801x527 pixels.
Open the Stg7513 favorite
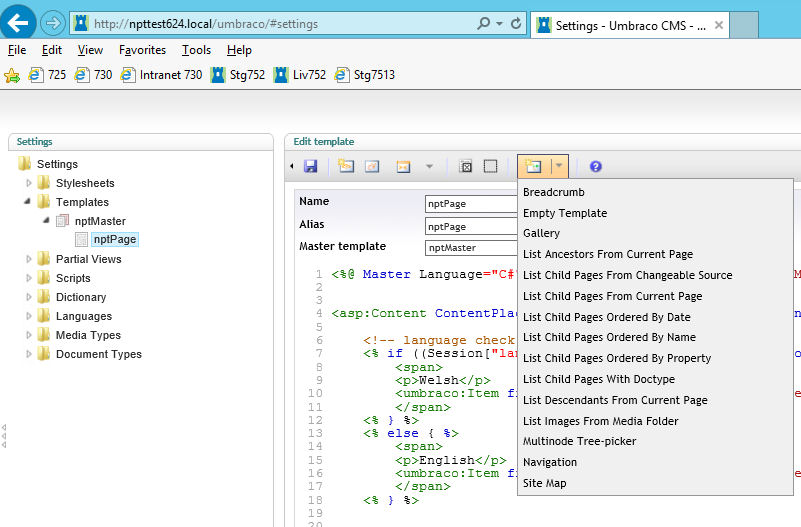[365, 75]
